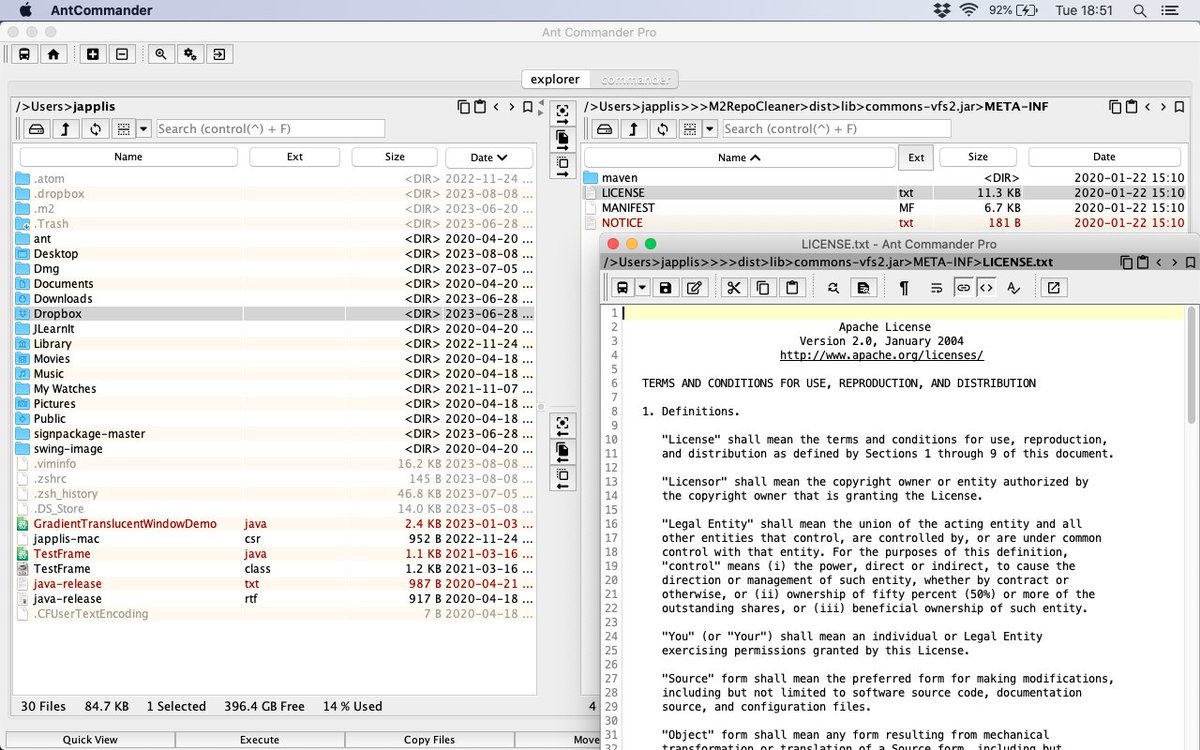Save file in LICENSE.txt editor
The image size is (1200, 750).
666,288
